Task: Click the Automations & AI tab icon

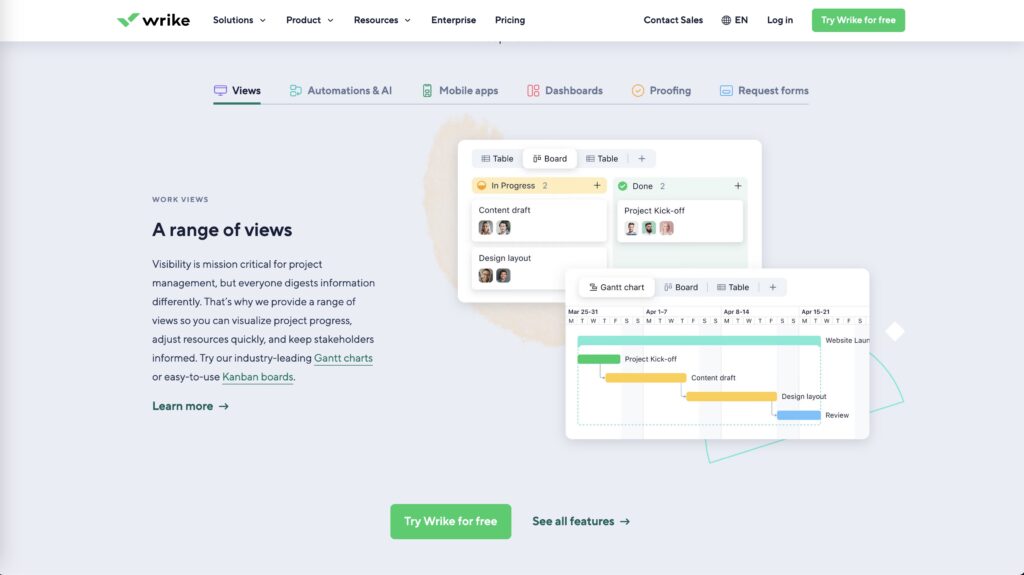Action: click(x=296, y=91)
